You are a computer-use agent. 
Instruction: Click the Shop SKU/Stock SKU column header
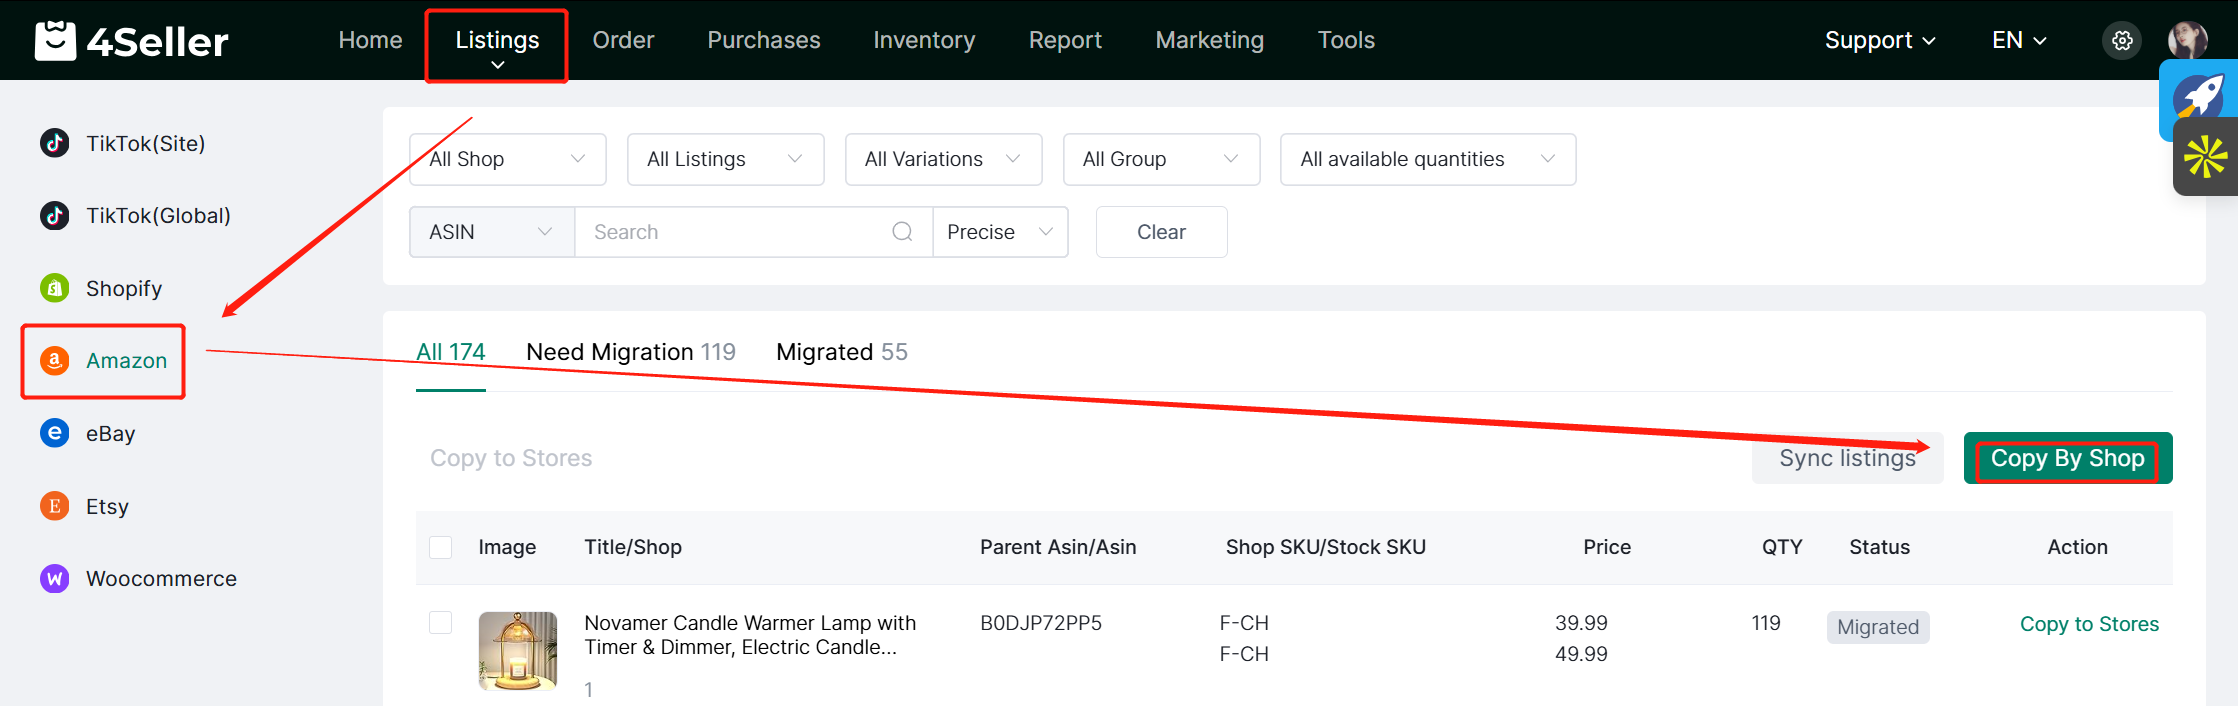(x=1326, y=547)
